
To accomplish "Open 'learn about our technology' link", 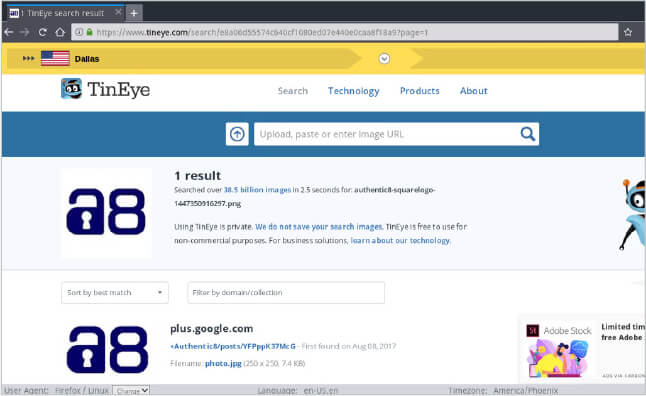I will (x=400, y=240).
